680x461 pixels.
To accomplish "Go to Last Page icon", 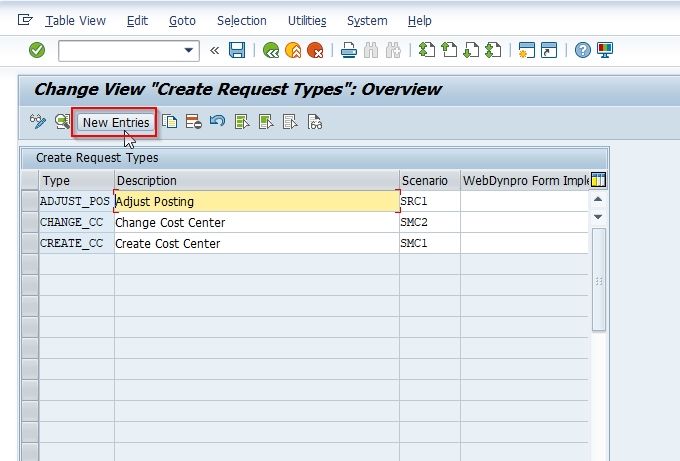I will click(493, 50).
